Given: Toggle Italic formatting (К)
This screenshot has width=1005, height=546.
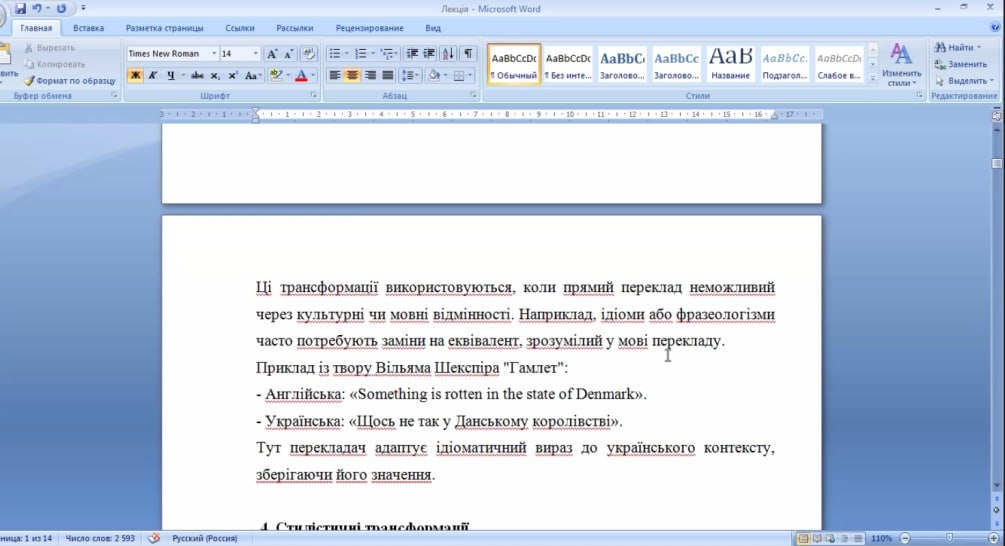Looking at the screenshot, I should pyautogui.click(x=153, y=76).
